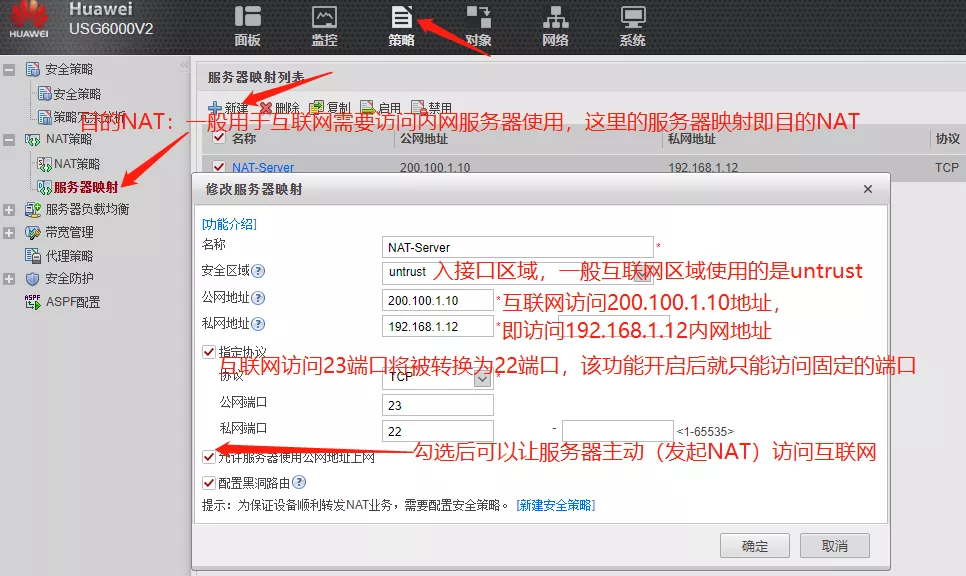Click help icon next to 配置黑洞路由

(299, 482)
